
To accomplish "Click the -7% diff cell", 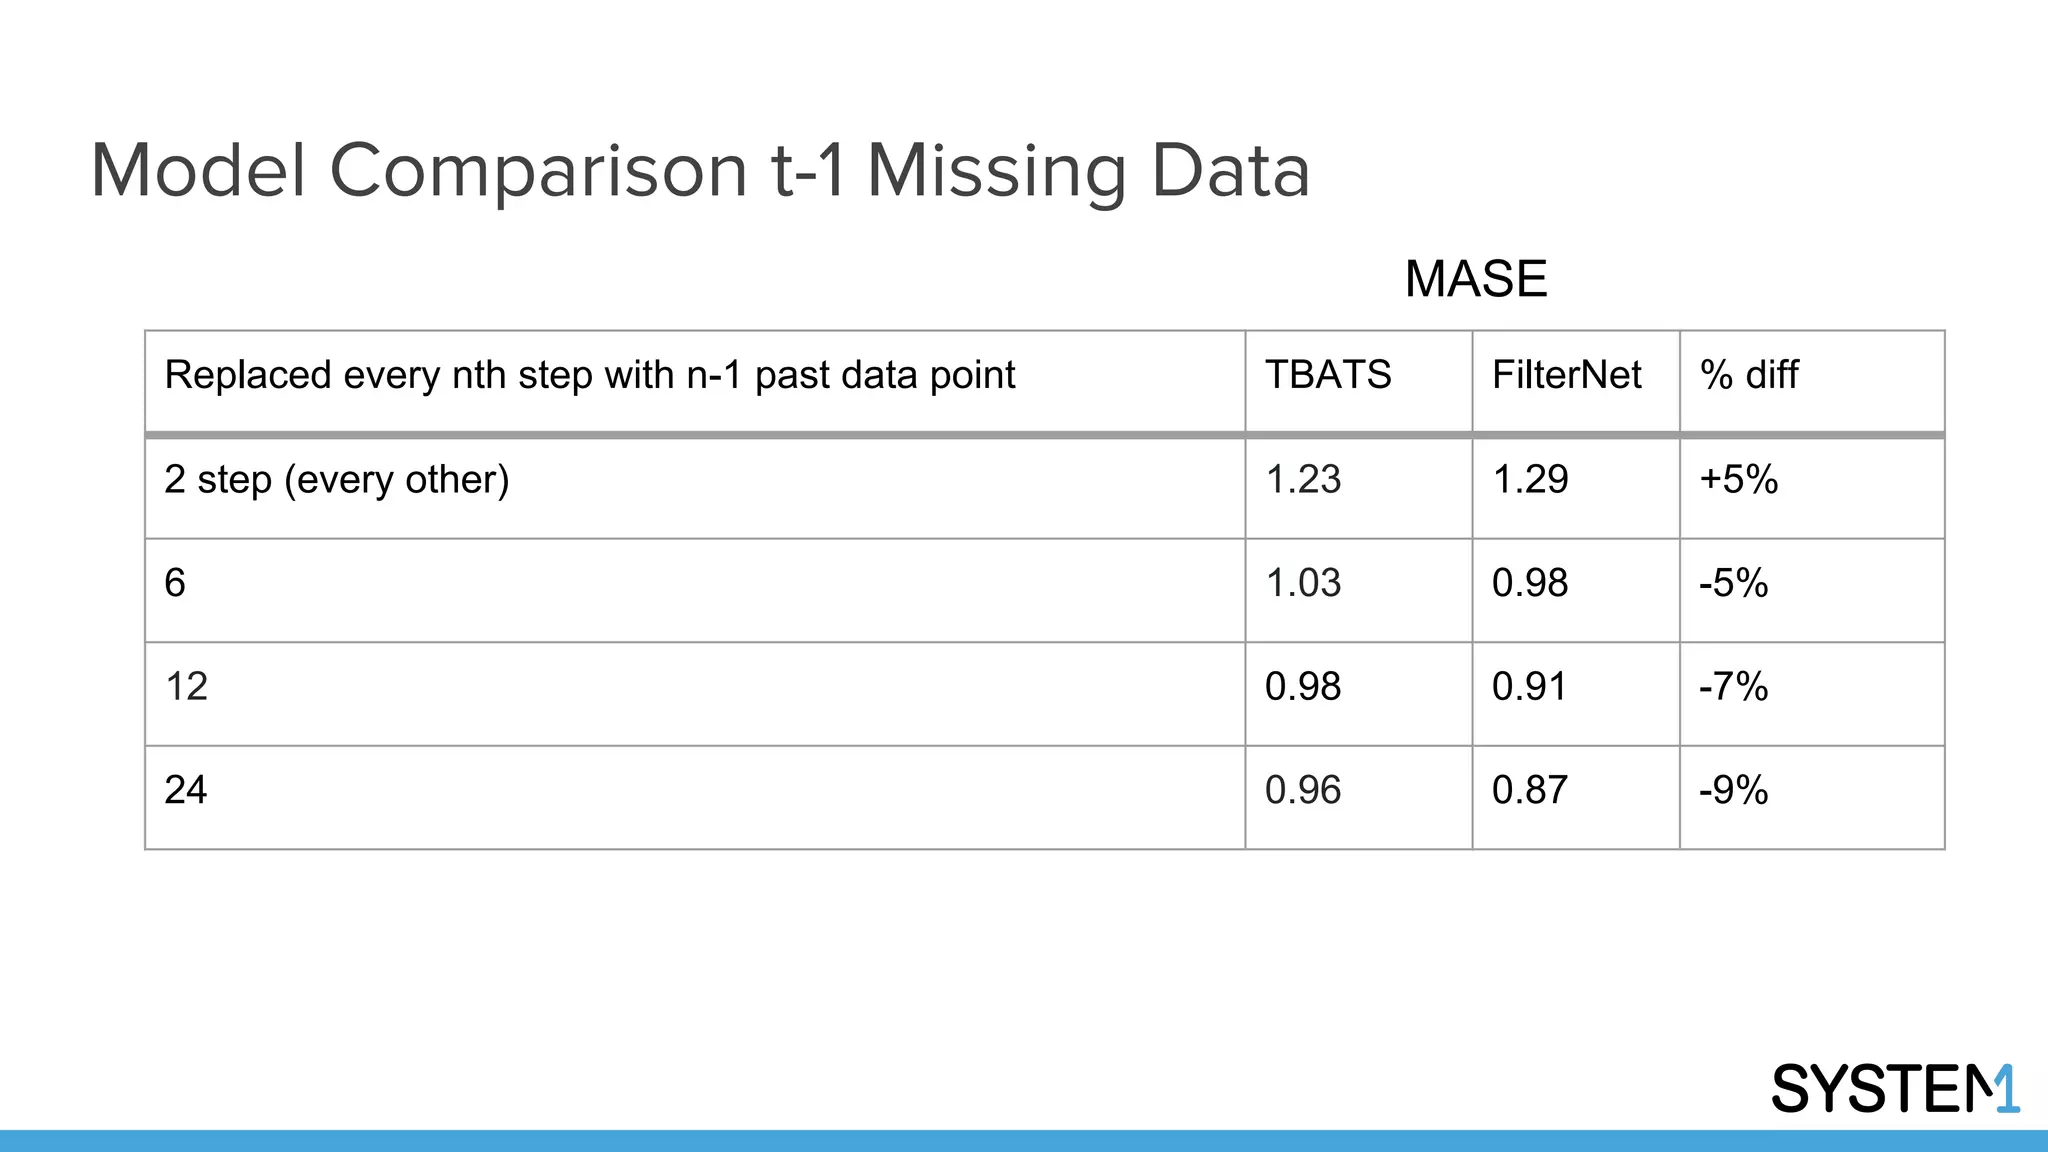I will point(1734,688).
